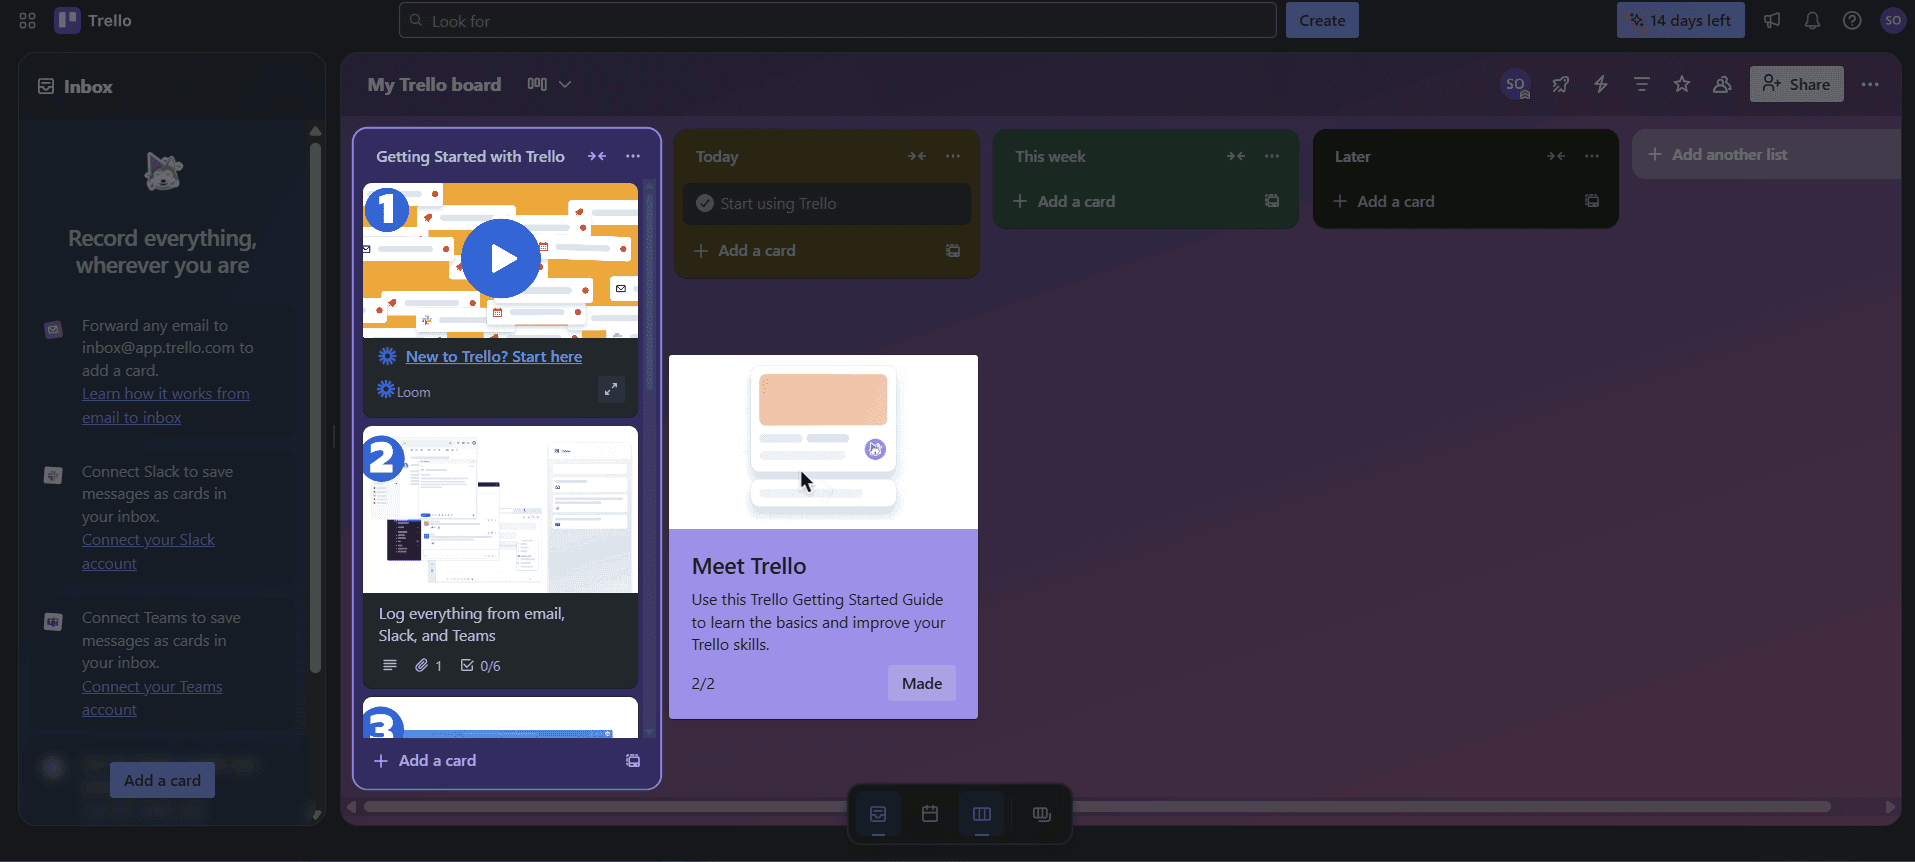Click the Made button in Meet Trello
Screen dimensions: 1915x862
pyautogui.click(x=922, y=684)
